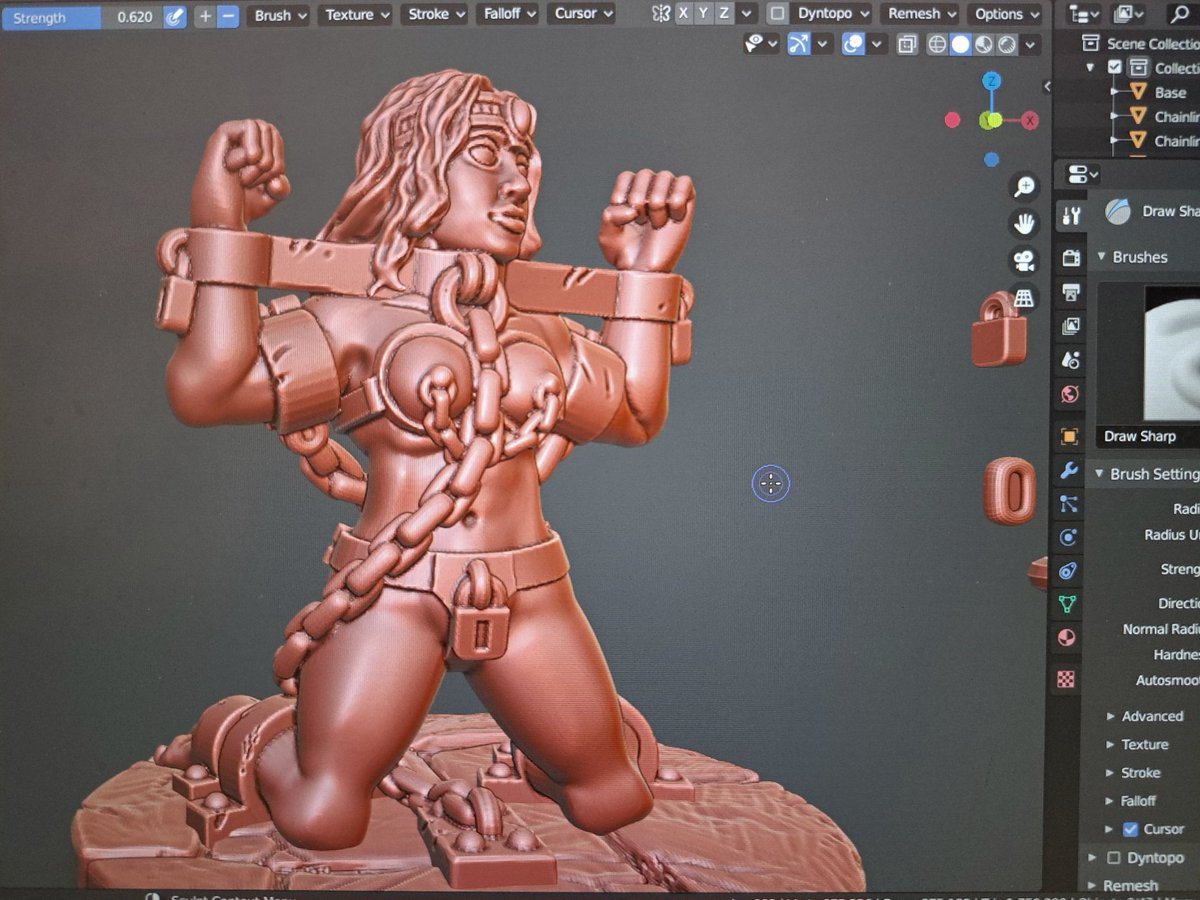Click the symmetry butterfly icon
Image resolution: width=1200 pixels, height=900 pixels.
pos(659,14)
